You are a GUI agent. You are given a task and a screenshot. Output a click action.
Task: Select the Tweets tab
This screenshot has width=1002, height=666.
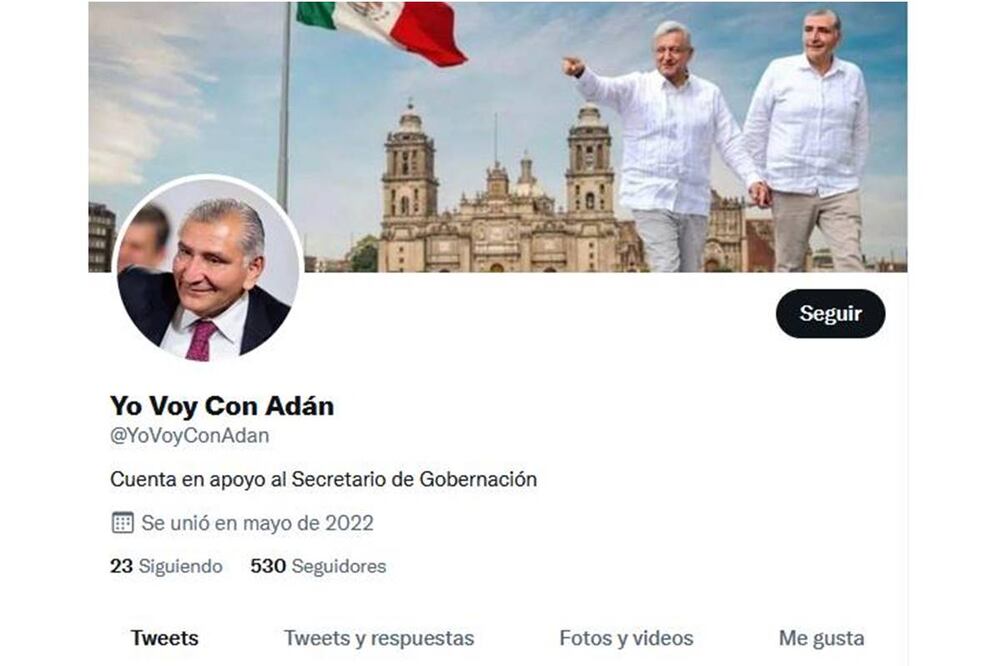164,638
